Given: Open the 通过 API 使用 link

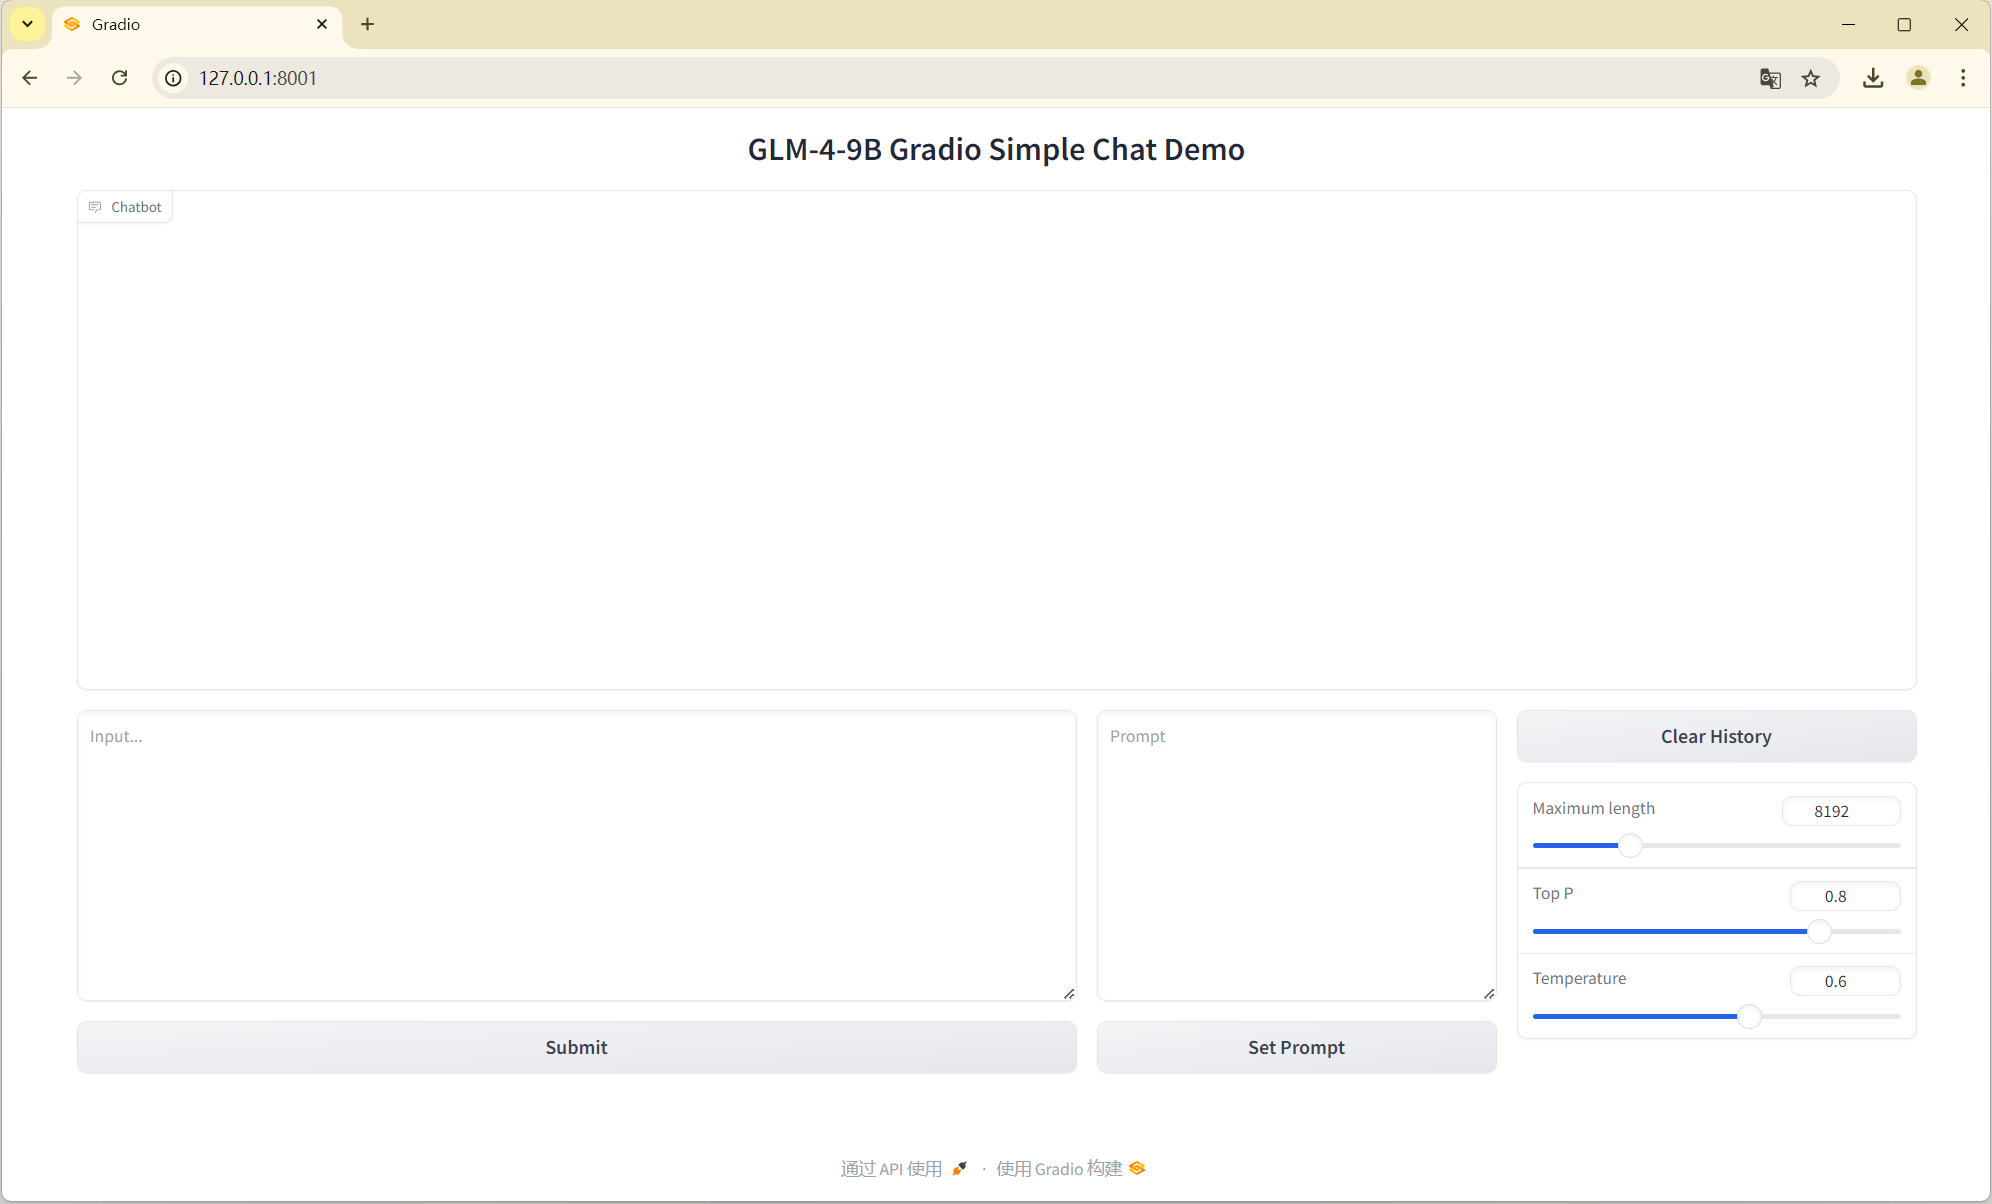Looking at the screenshot, I should coord(890,1167).
